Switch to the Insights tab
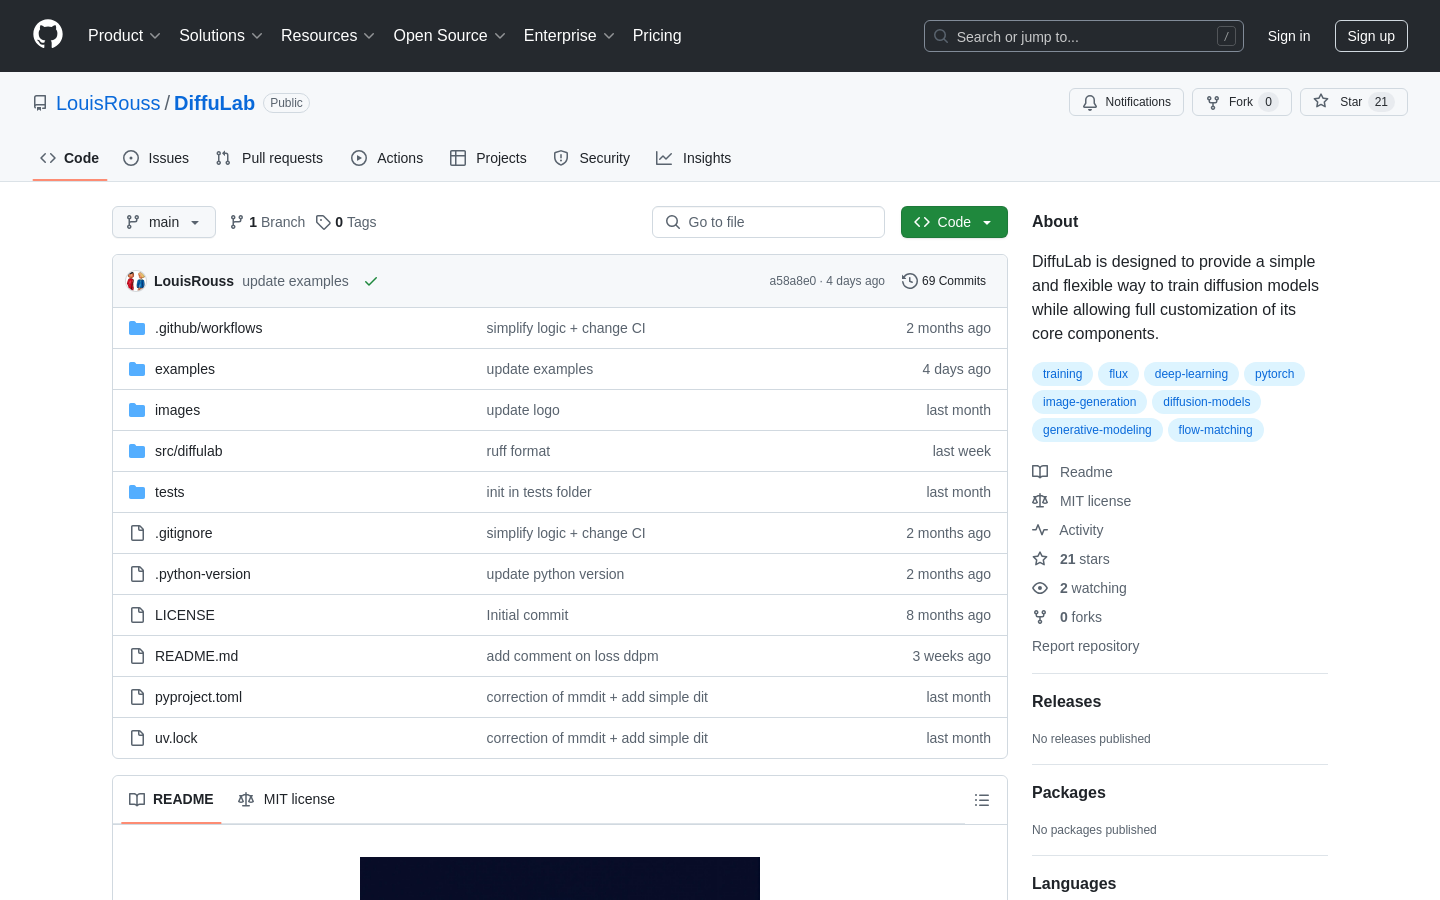The height and width of the screenshot is (900, 1440). (694, 158)
